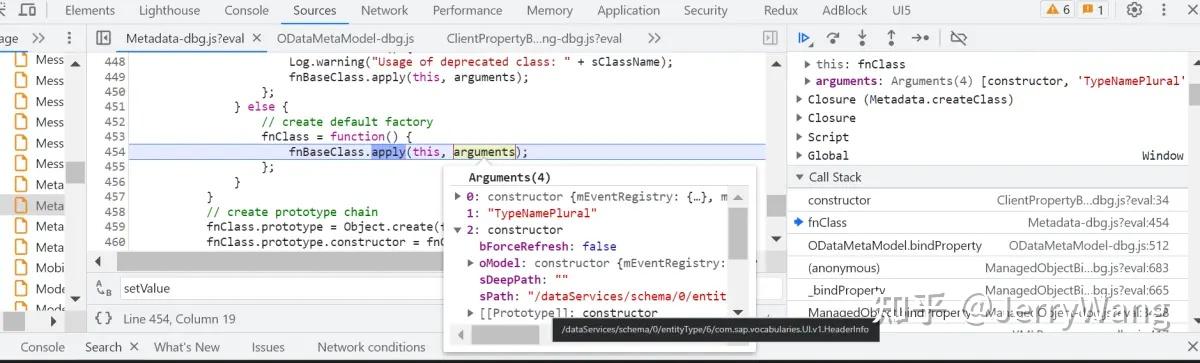The width and height of the screenshot is (1200, 363).
Task: Expand the Global scope
Action: [x=800, y=156]
